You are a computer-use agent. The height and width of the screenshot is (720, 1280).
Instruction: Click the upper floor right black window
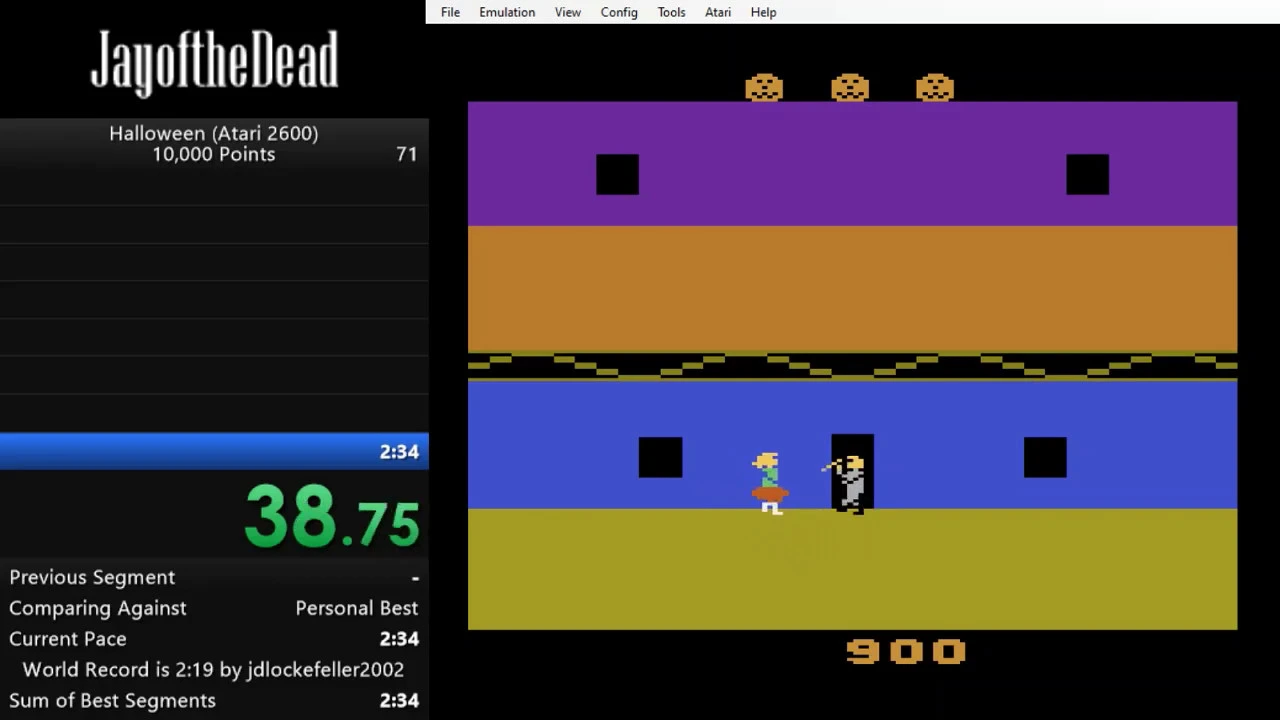pyautogui.click(x=1087, y=174)
